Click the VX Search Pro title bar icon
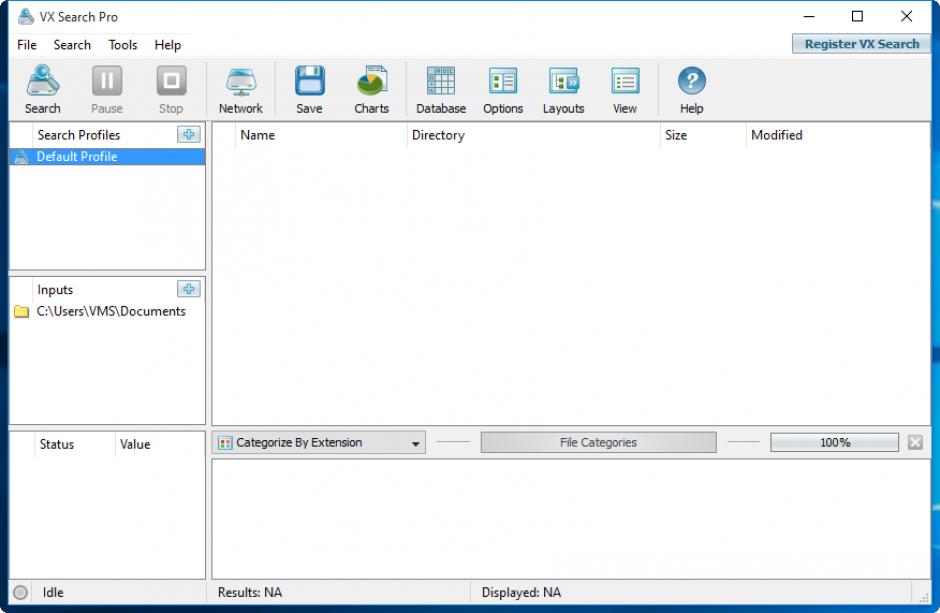 coord(26,17)
